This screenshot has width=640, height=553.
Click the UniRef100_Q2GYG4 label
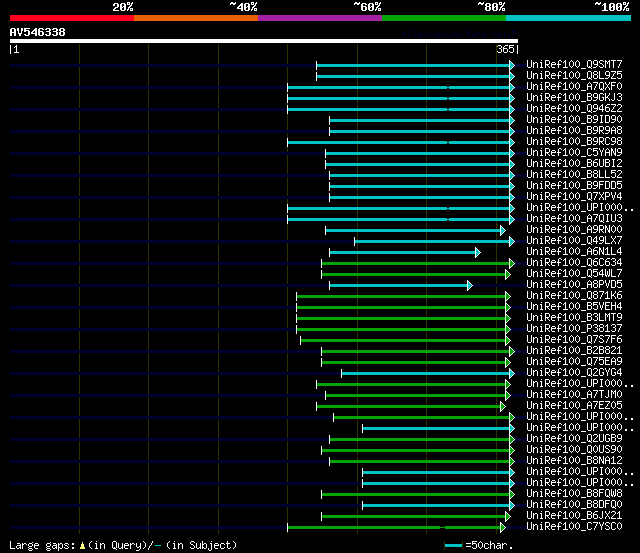click(574, 373)
